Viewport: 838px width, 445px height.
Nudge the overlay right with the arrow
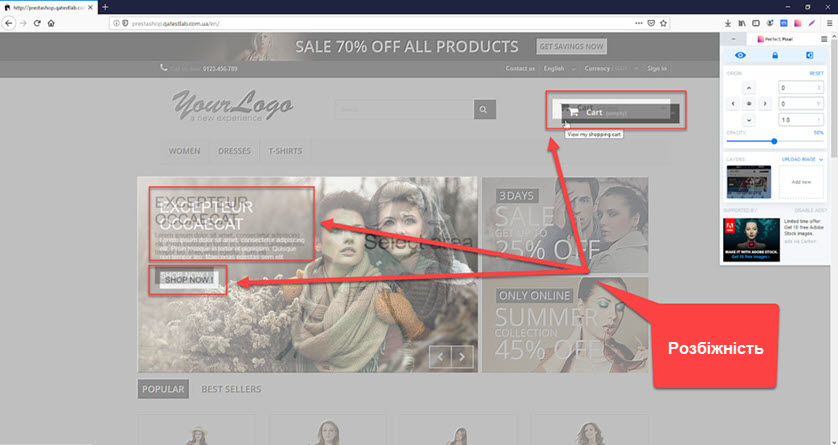coord(765,104)
